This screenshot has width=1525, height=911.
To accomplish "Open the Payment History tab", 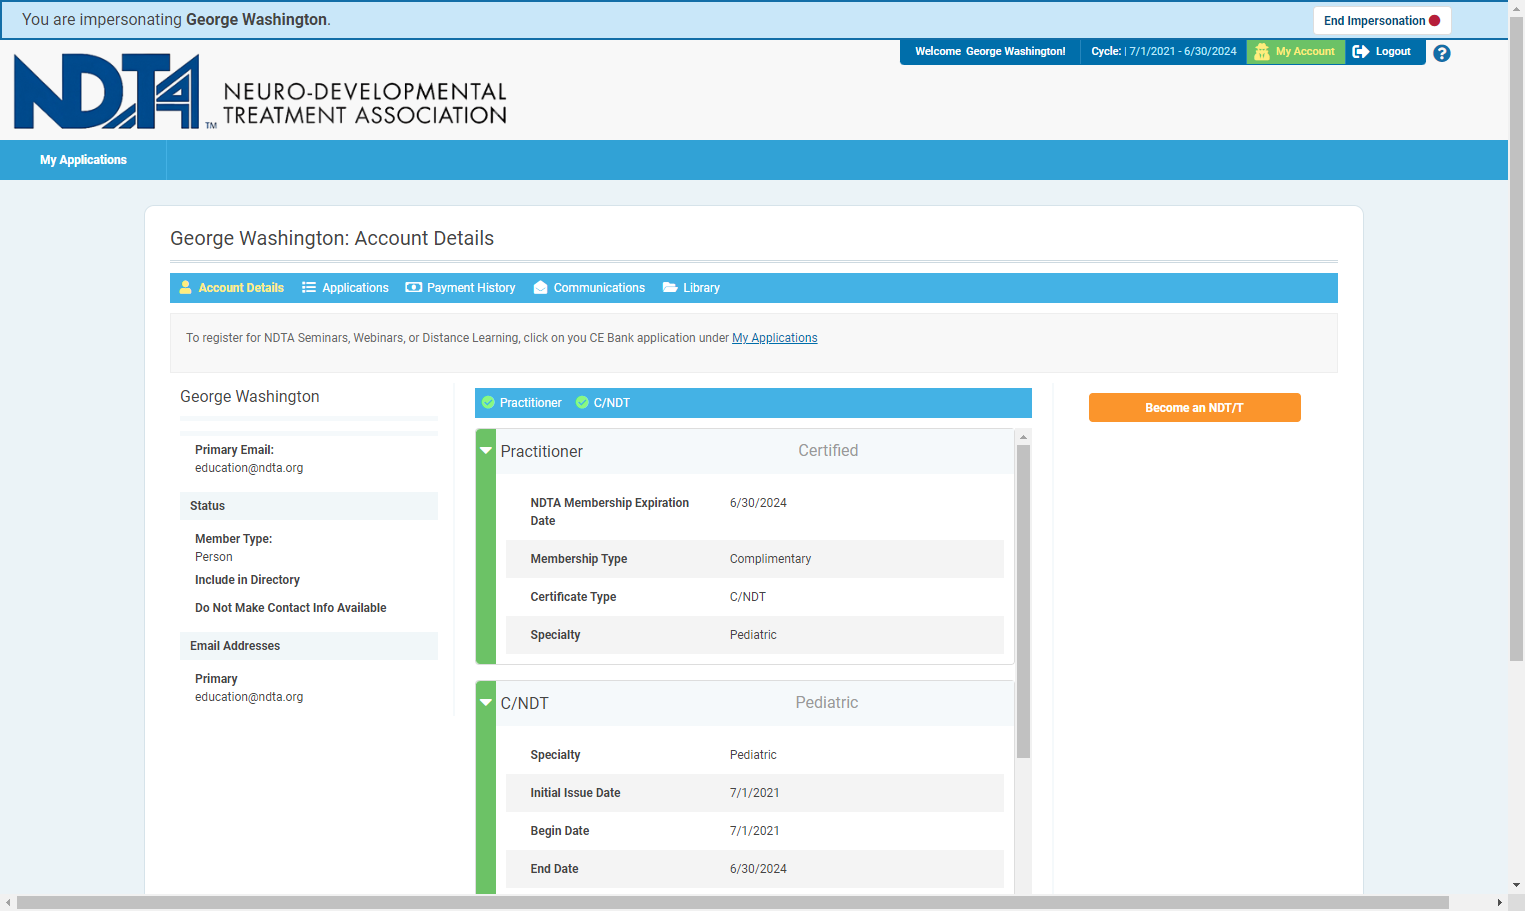I will 460,287.
